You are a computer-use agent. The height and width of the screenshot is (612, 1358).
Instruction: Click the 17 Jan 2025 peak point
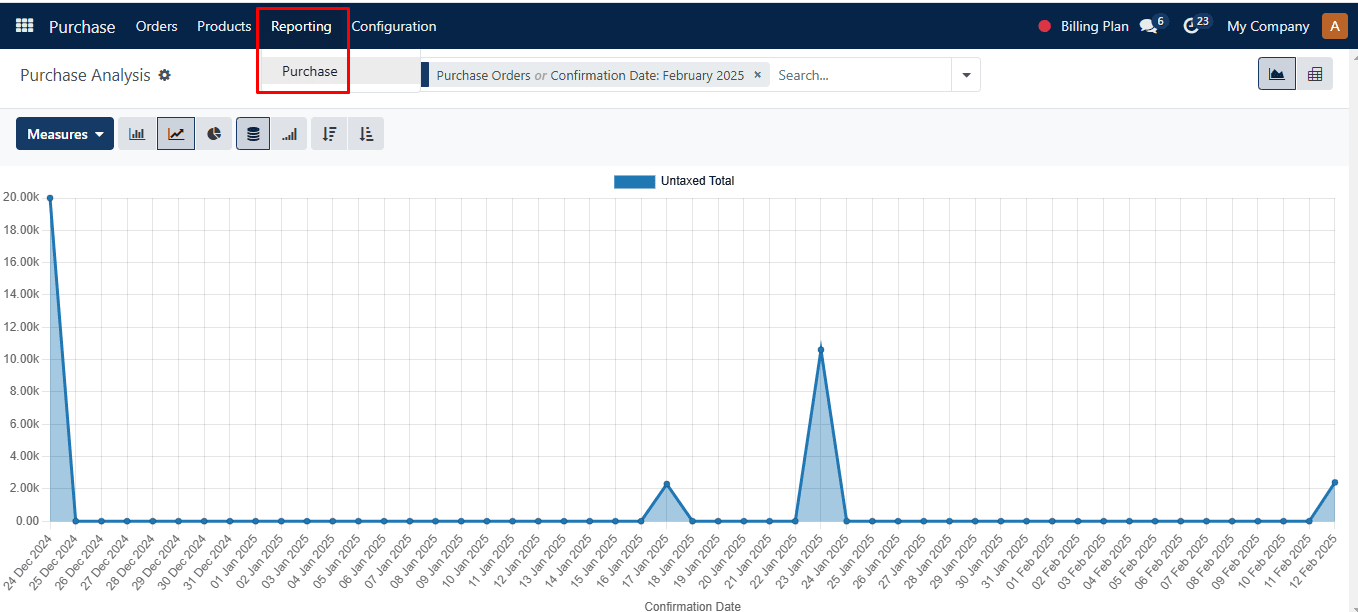[666, 484]
